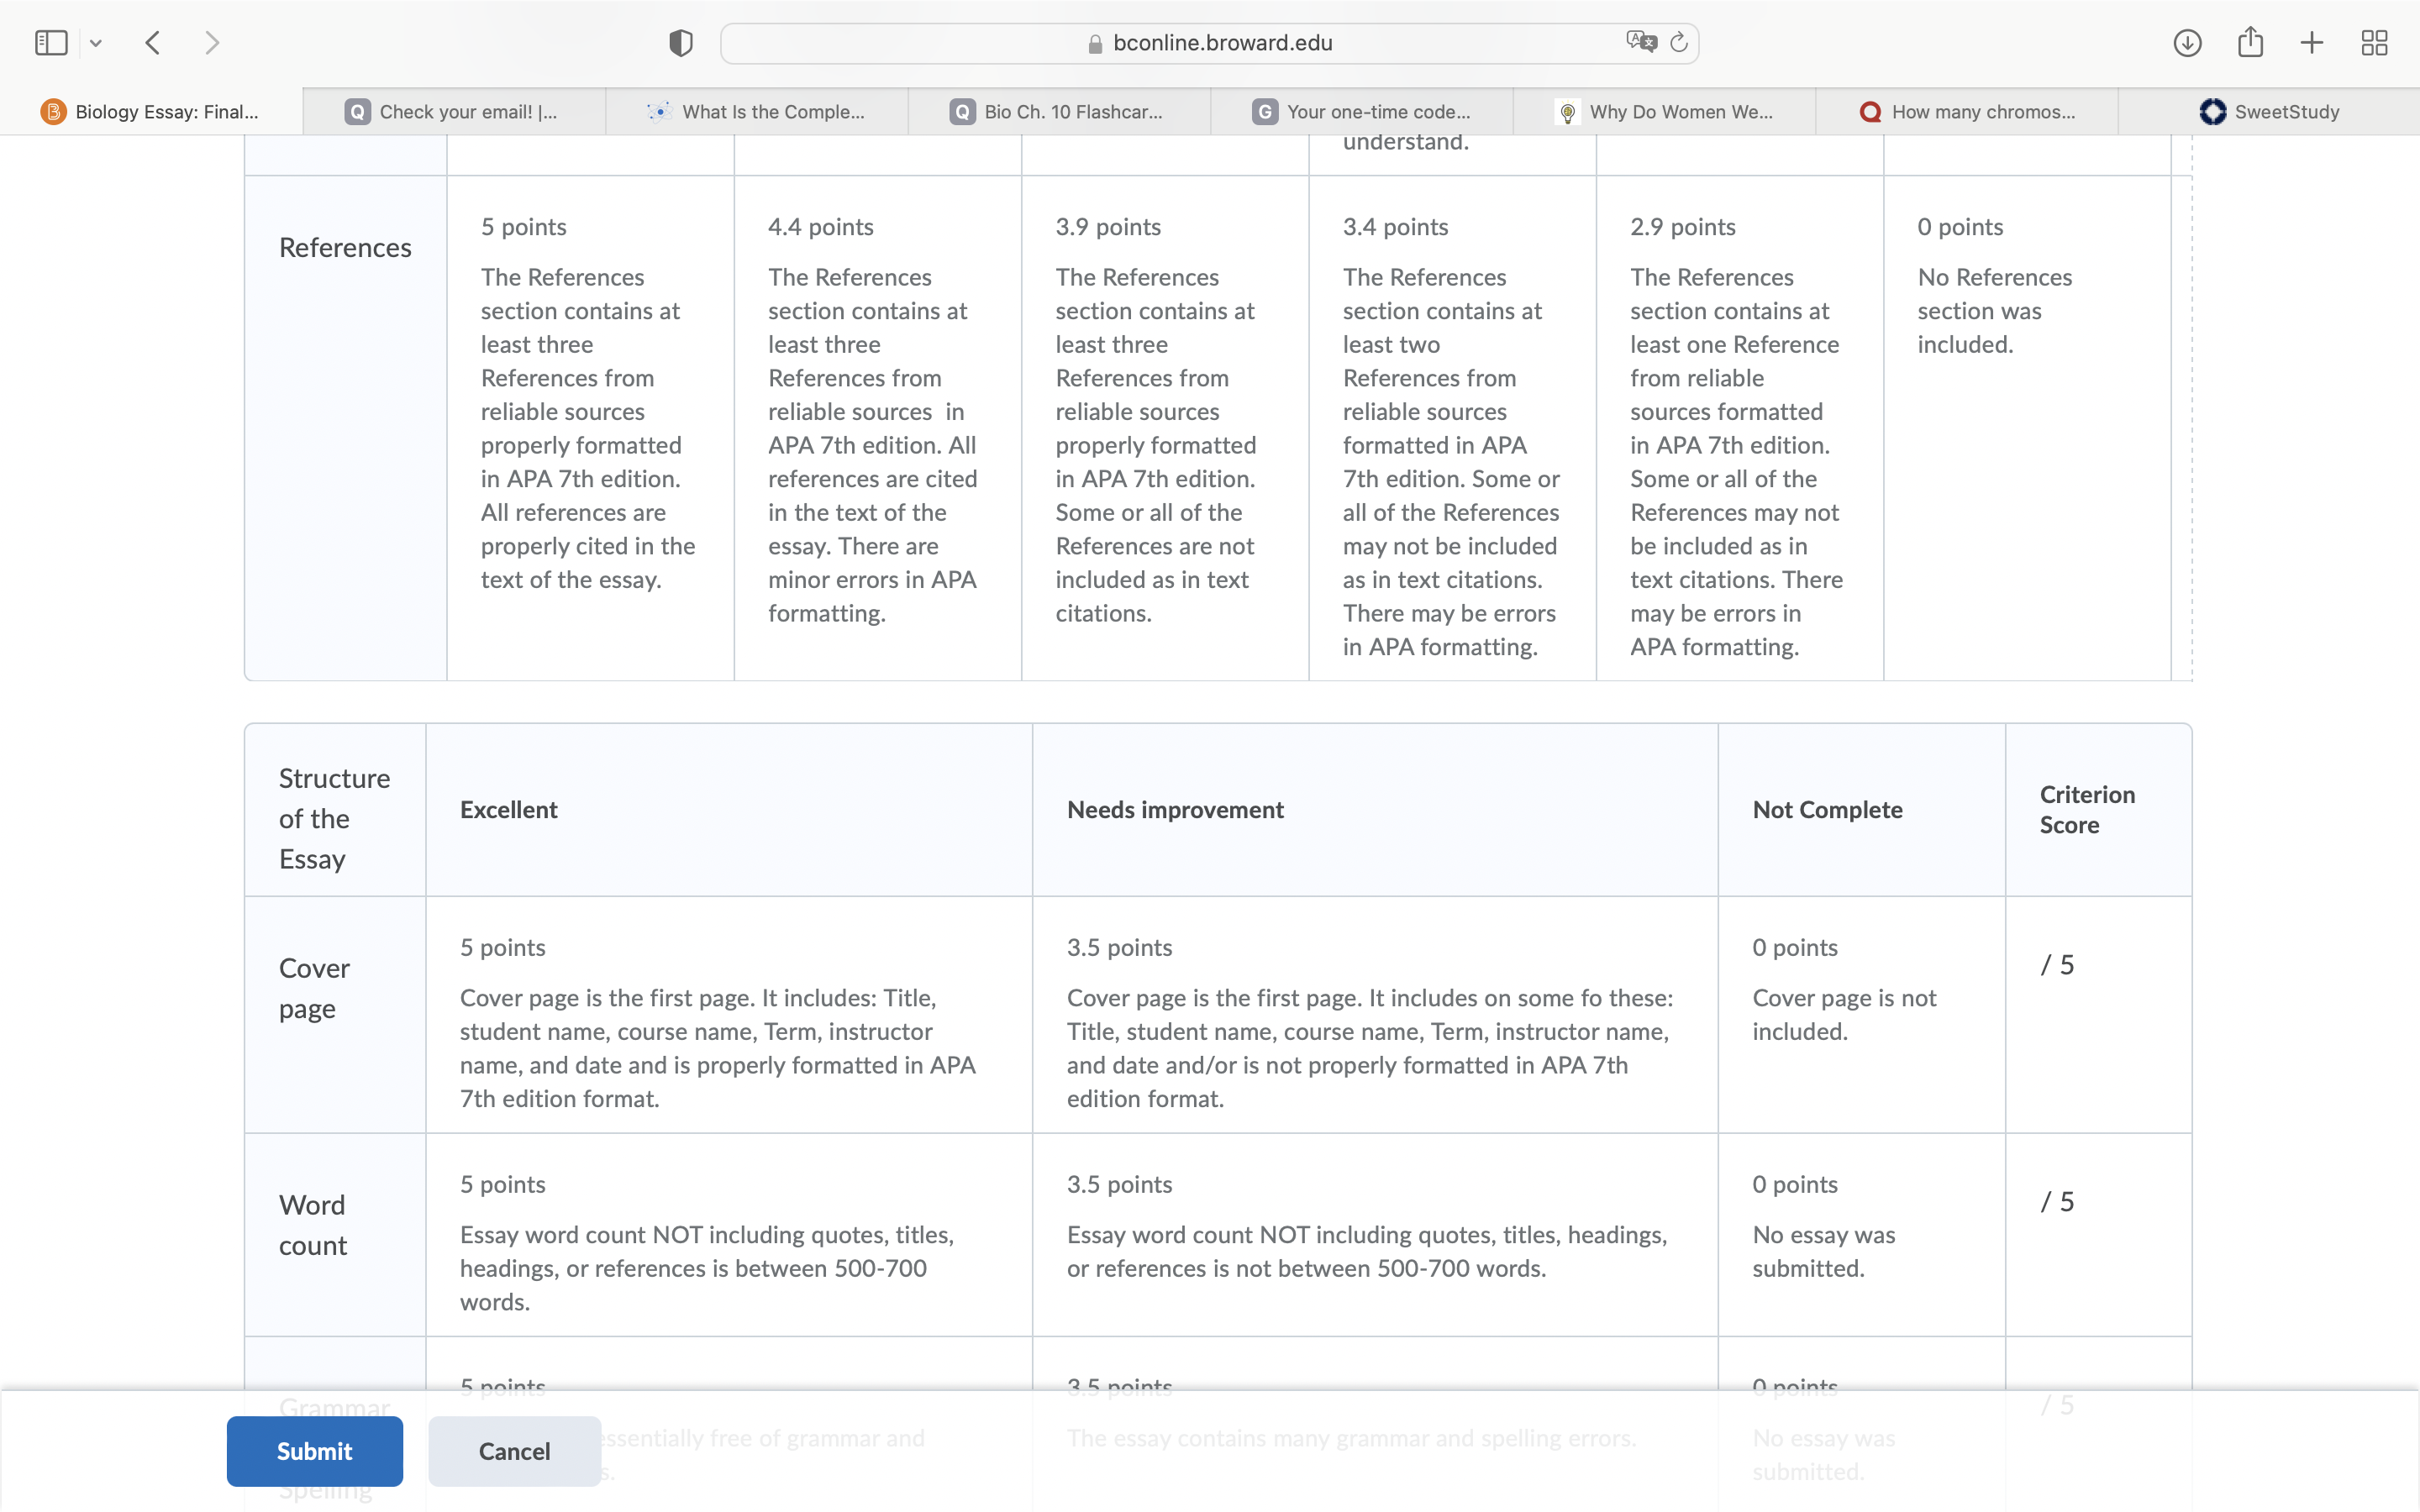2420x1512 pixels.
Task: Switch to SweetStudy tab
Action: 2269,112
